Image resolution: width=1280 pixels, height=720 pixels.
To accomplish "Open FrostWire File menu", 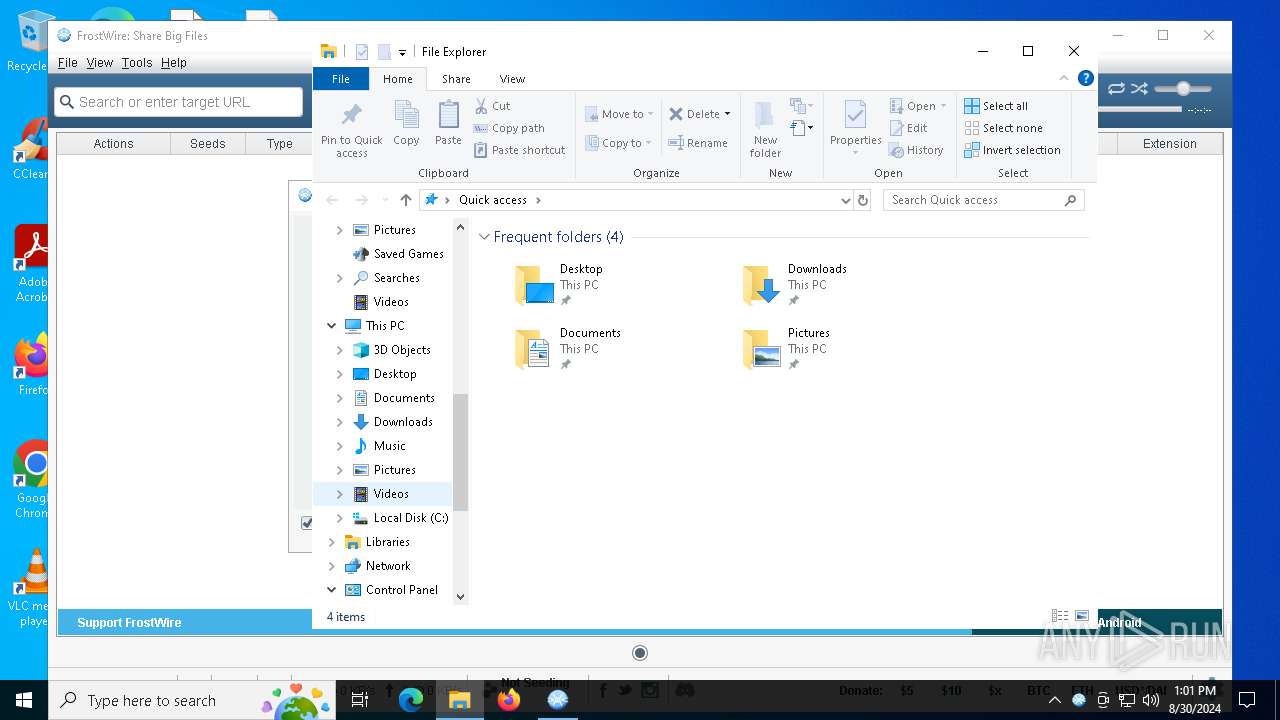I will 67,63.
